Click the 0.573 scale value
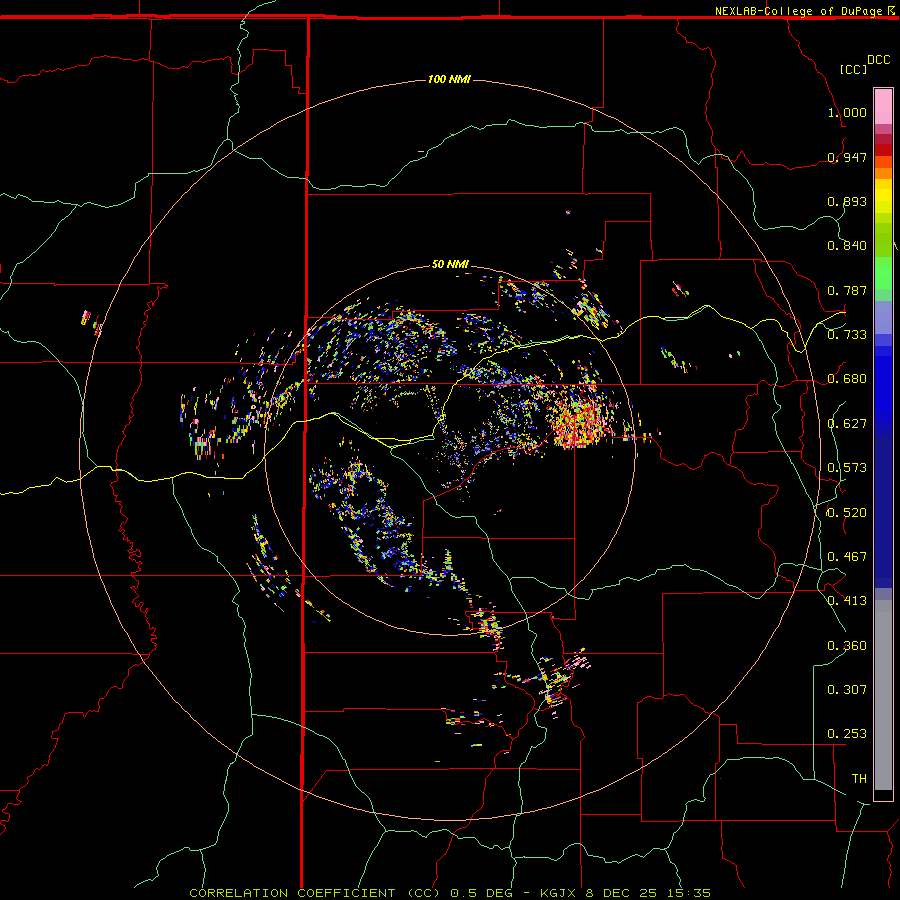The width and height of the screenshot is (900, 900). pos(847,467)
